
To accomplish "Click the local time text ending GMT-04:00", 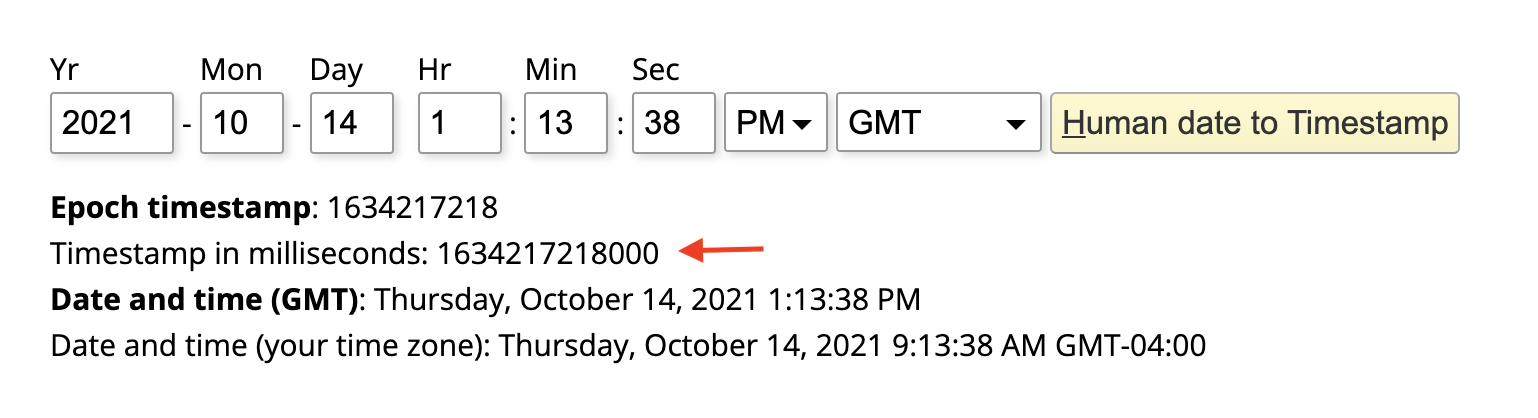I will click(x=852, y=346).
